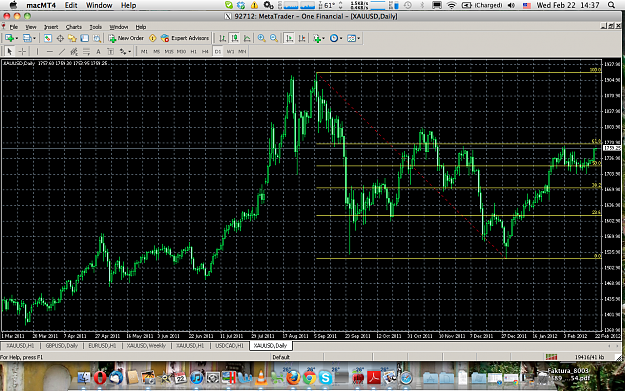Select the Equidistant Channel tool
The width and height of the screenshot is (625, 391).
[x=74, y=51]
